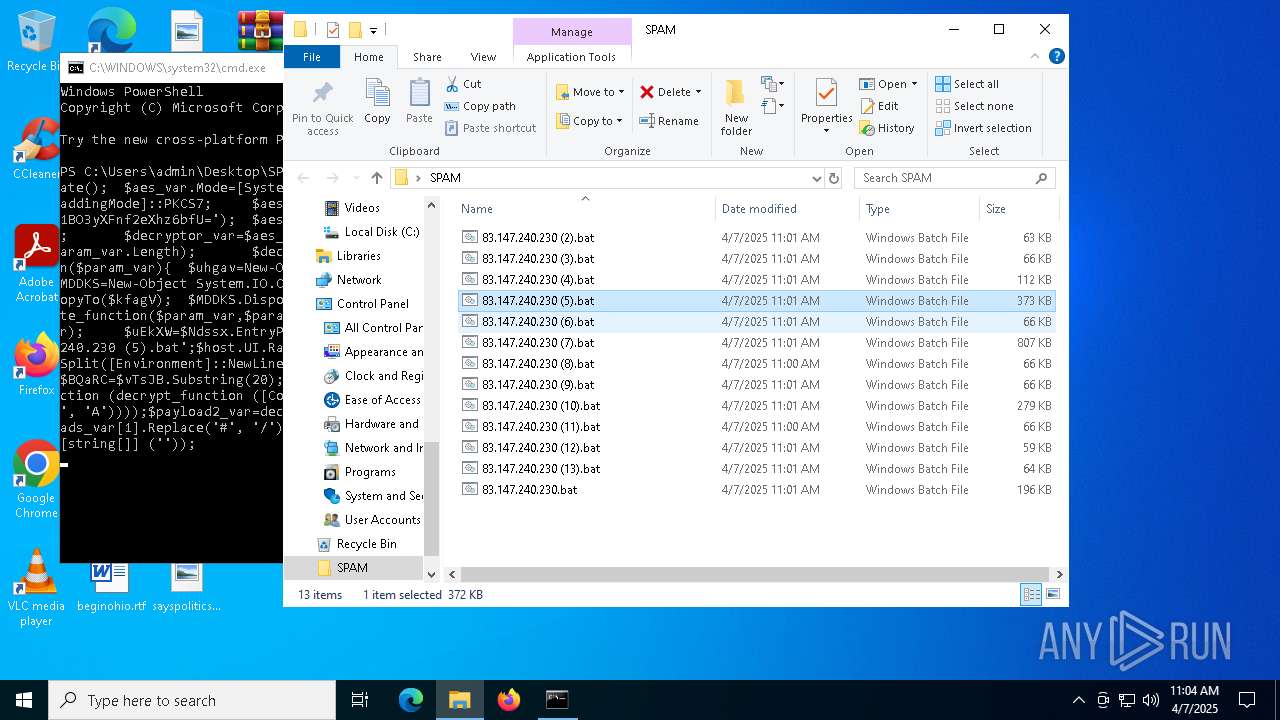The width and height of the screenshot is (1280, 720).
Task: Click Task View taskbar icon
Action: coord(360,700)
